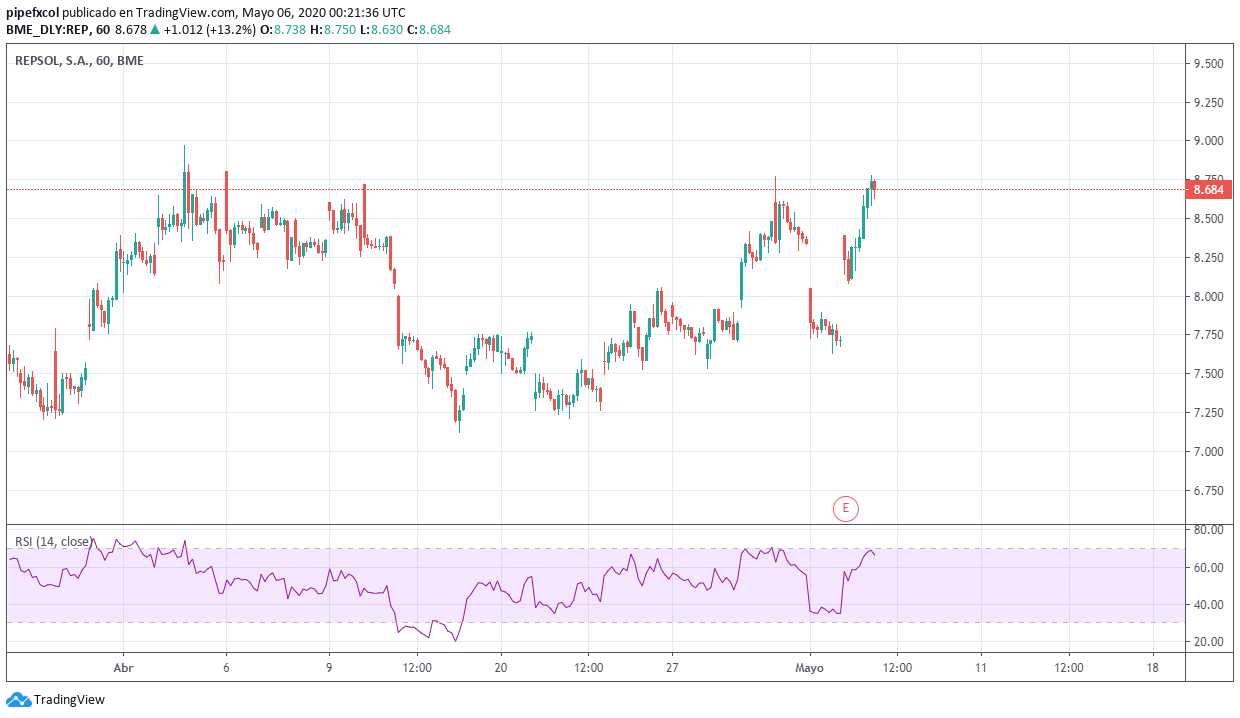Click the '6' date axis label

point(226,667)
